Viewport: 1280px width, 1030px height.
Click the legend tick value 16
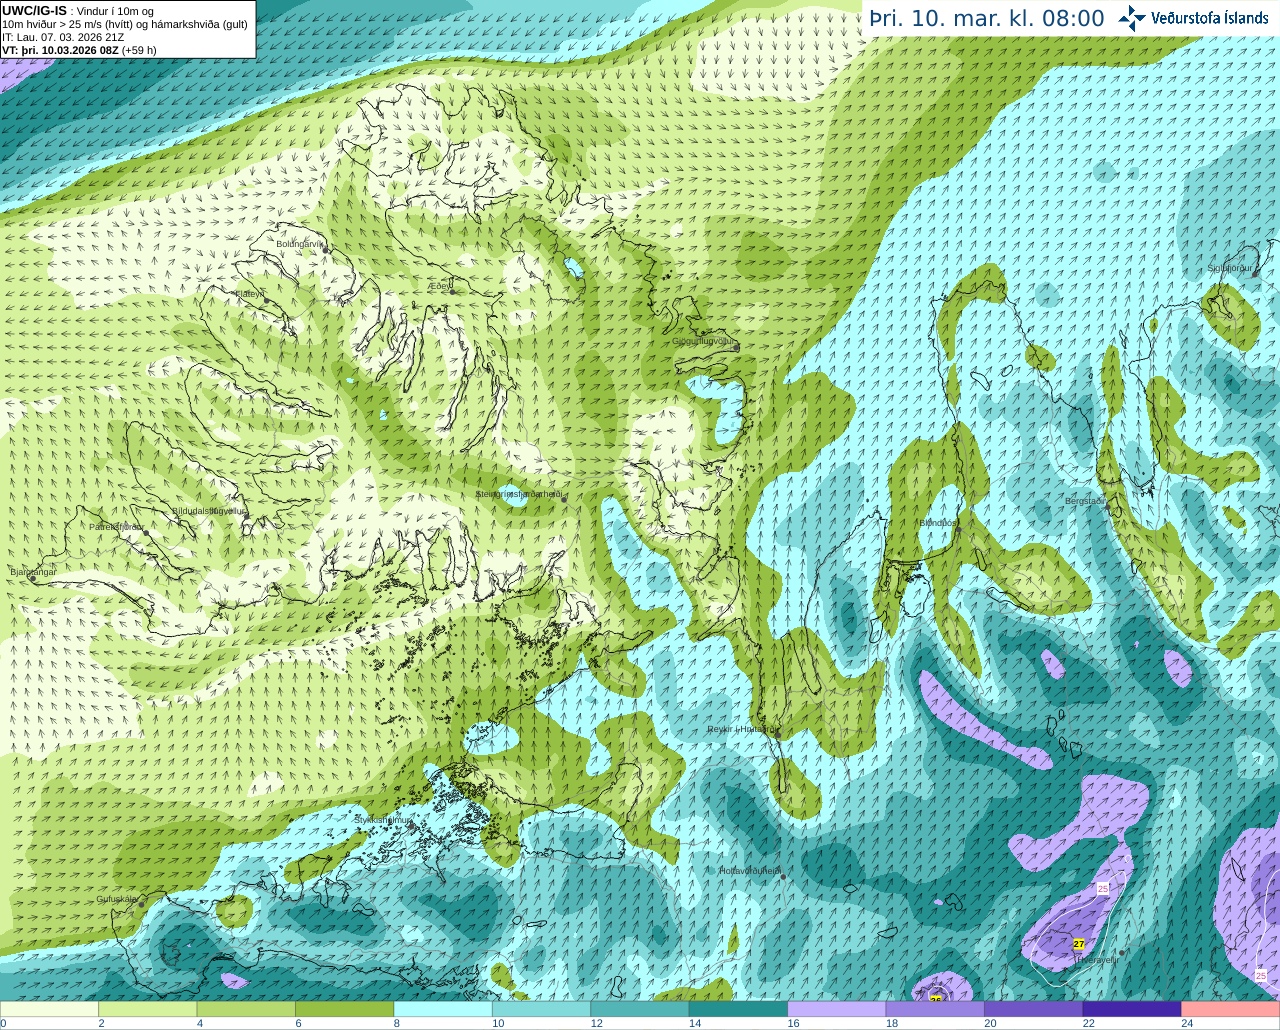point(793,1023)
